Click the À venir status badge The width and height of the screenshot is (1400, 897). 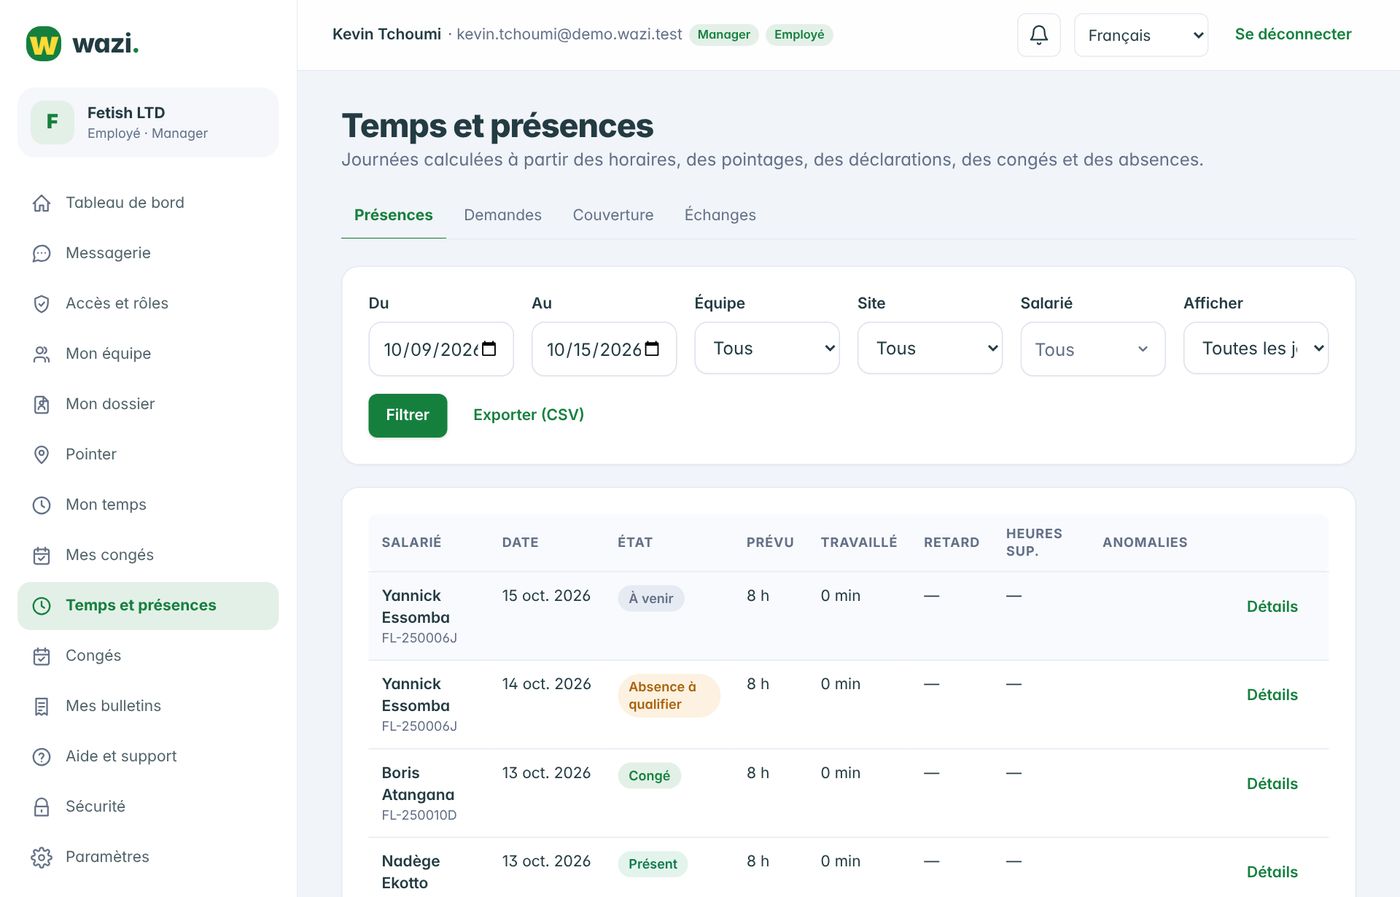(x=651, y=599)
